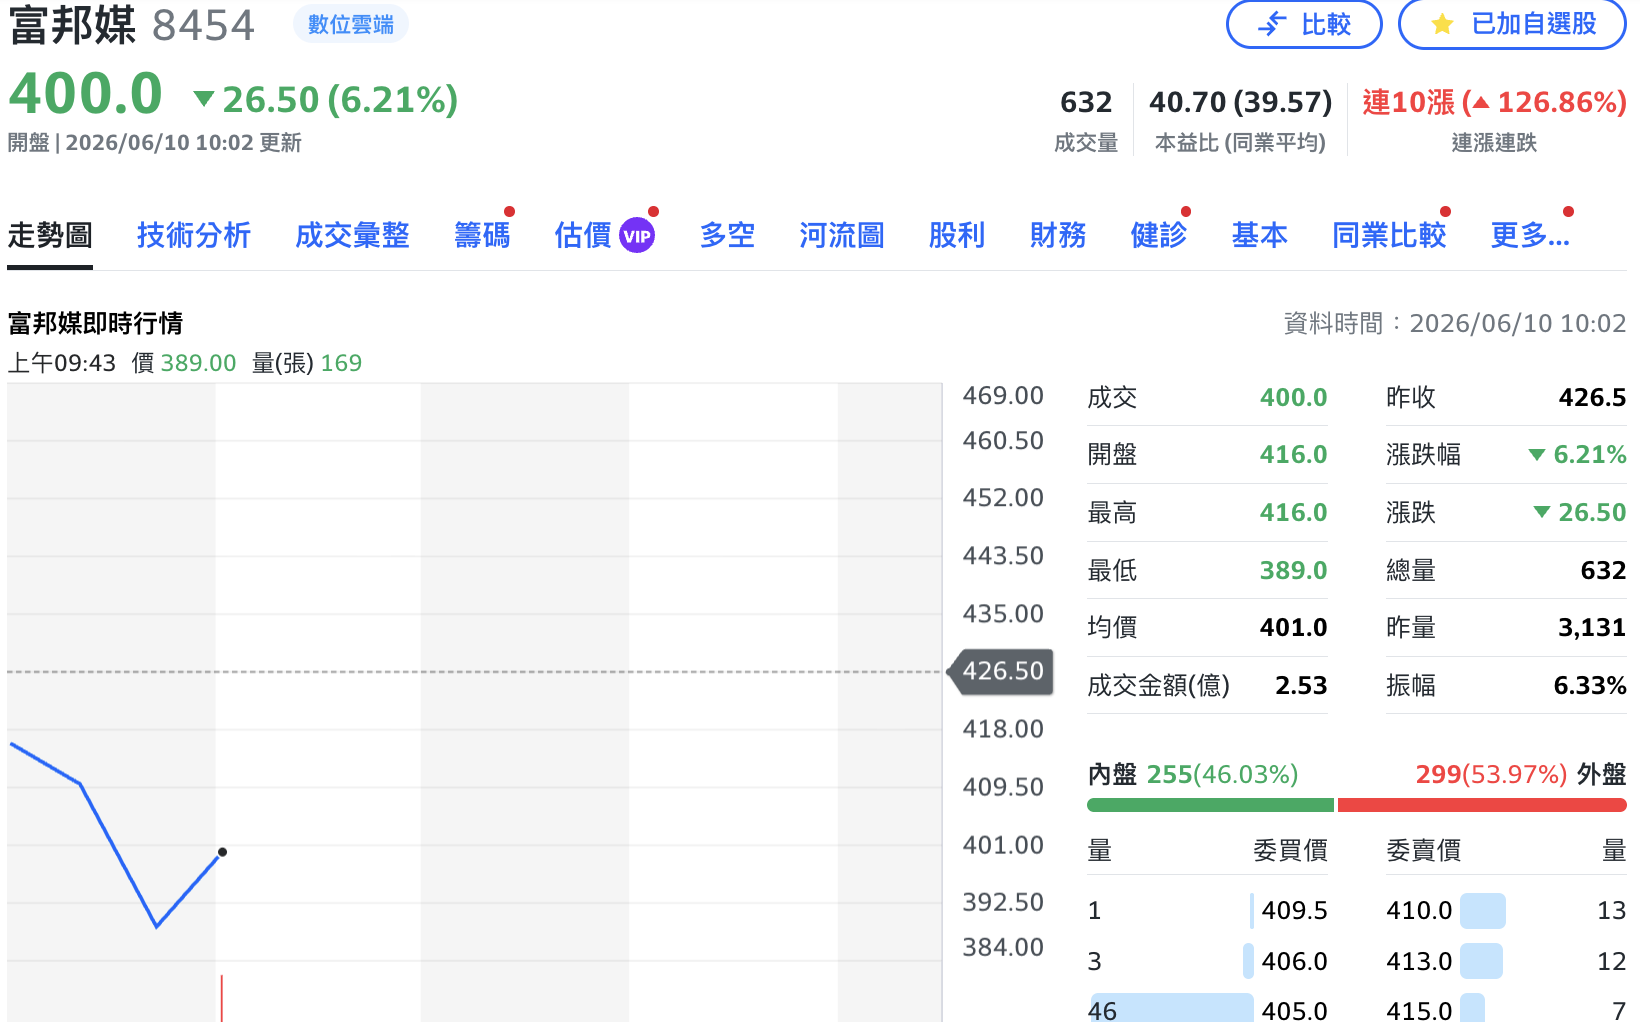The width and height of the screenshot is (1640, 1022).
Task: Select the 走勢圖 tab
Action: [50, 236]
